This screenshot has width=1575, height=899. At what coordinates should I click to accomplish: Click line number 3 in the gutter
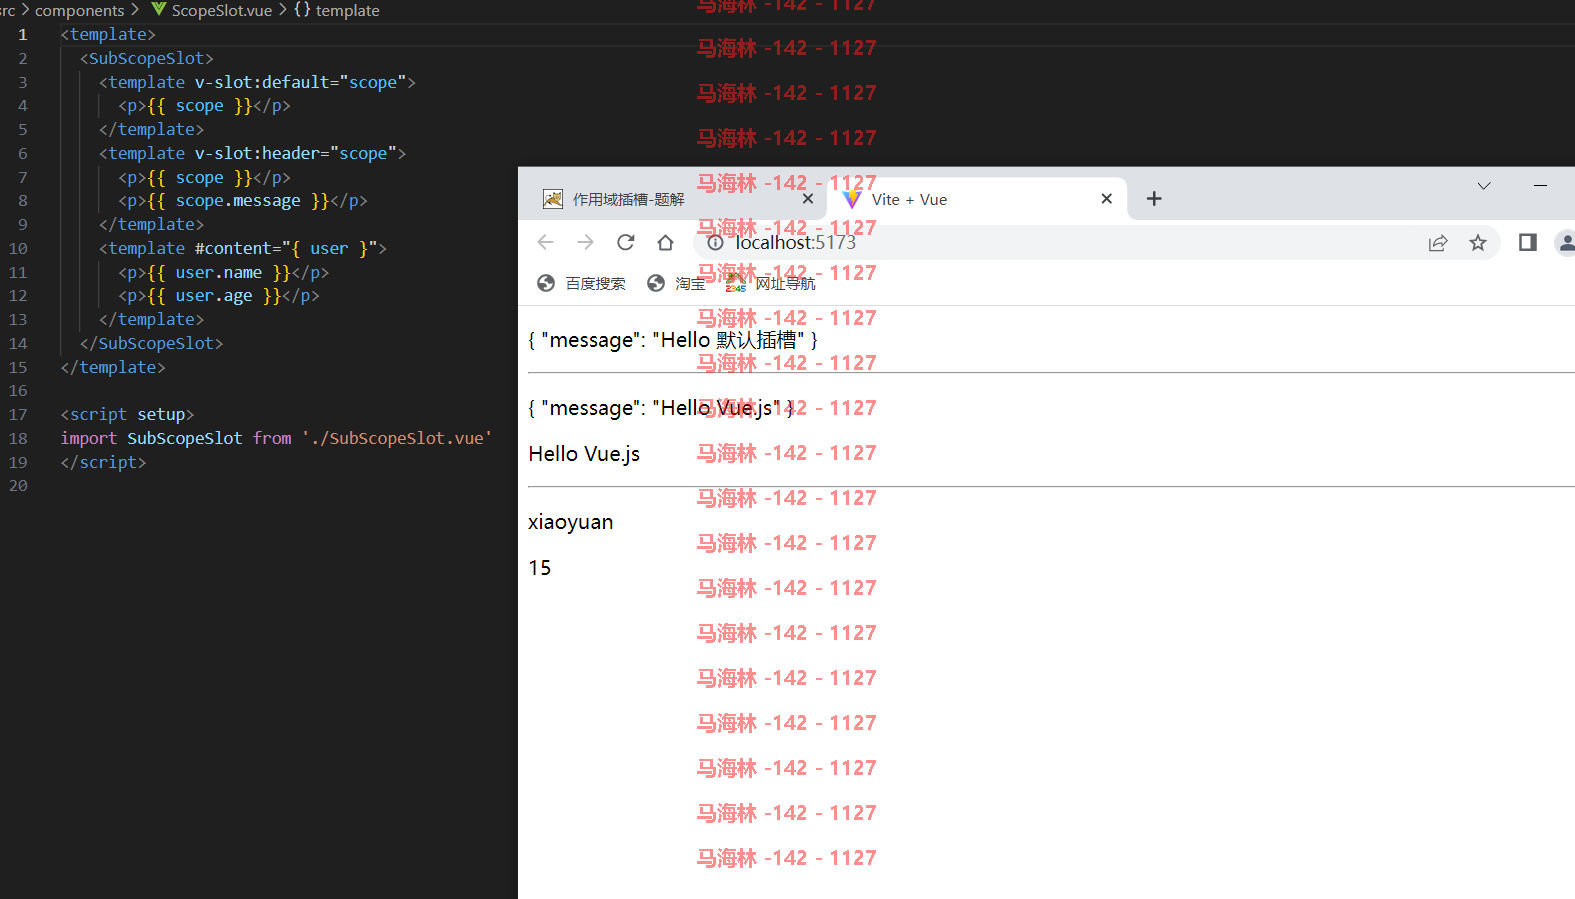23,82
